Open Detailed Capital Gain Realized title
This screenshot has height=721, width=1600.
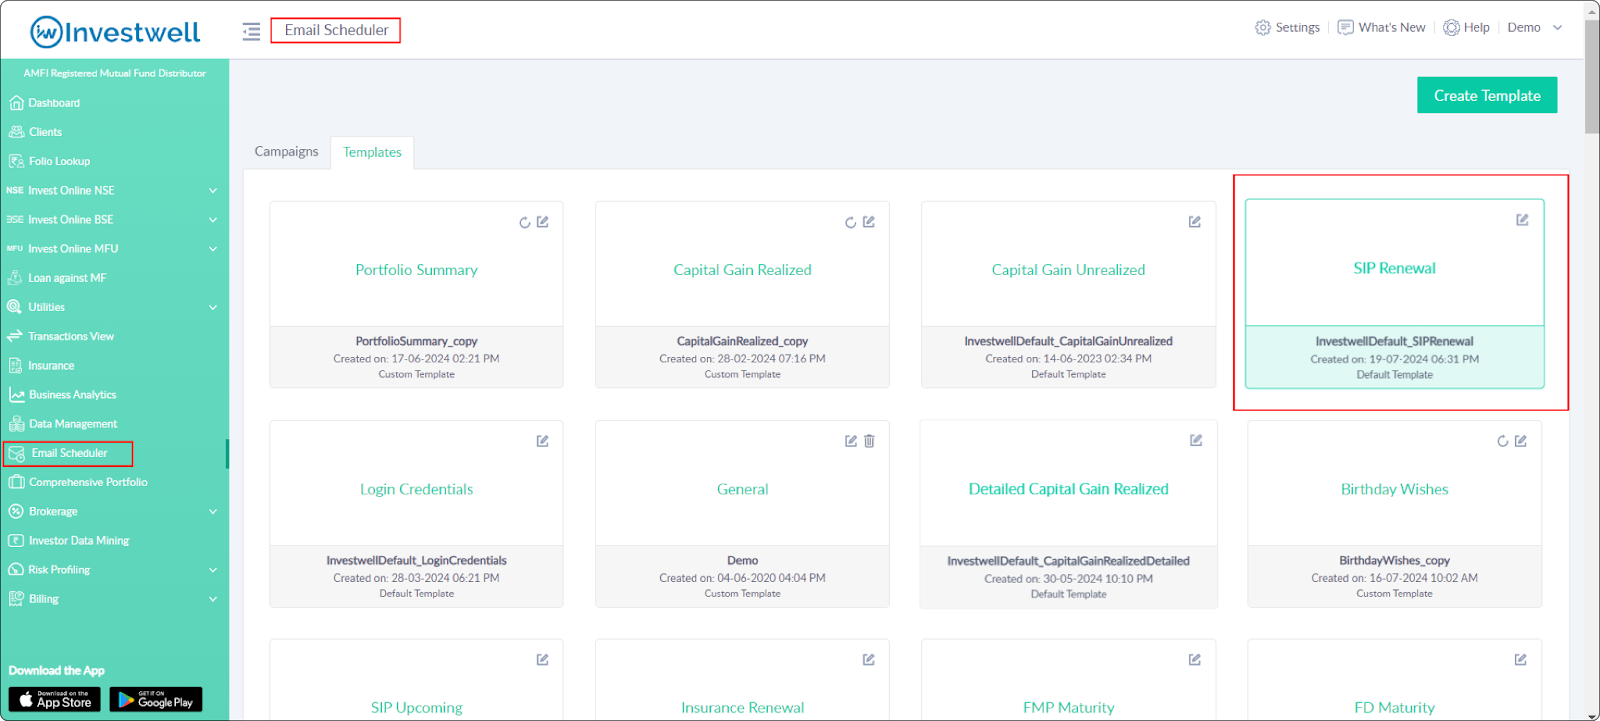point(1068,489)
